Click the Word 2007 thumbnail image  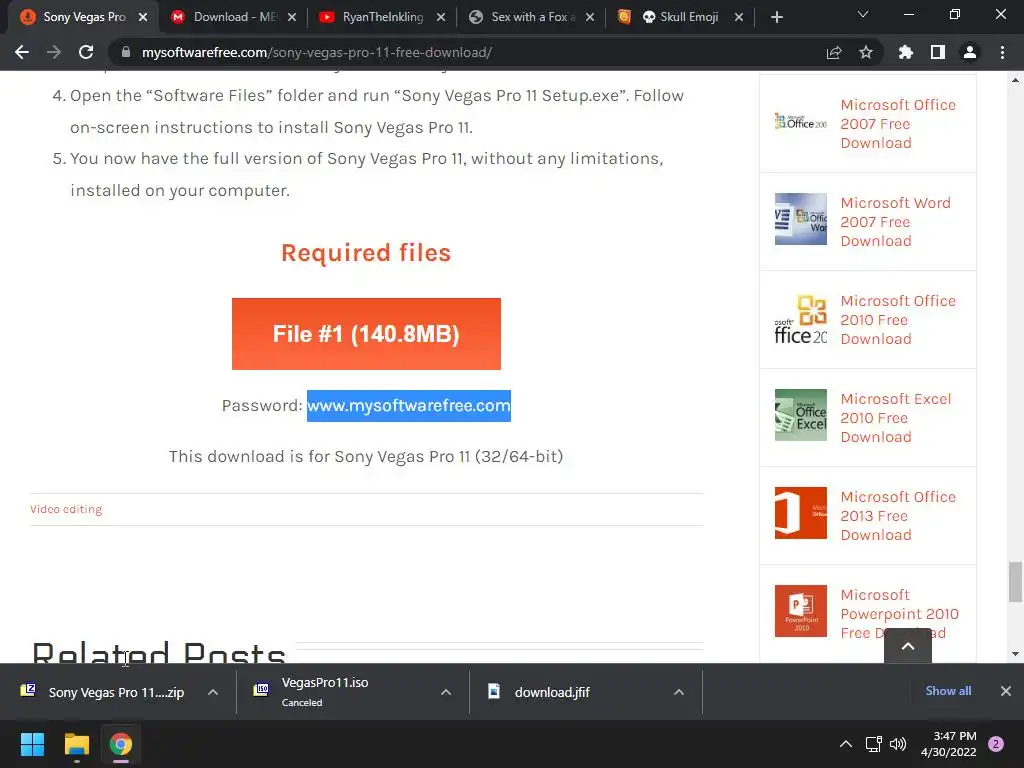coord(801,219)
